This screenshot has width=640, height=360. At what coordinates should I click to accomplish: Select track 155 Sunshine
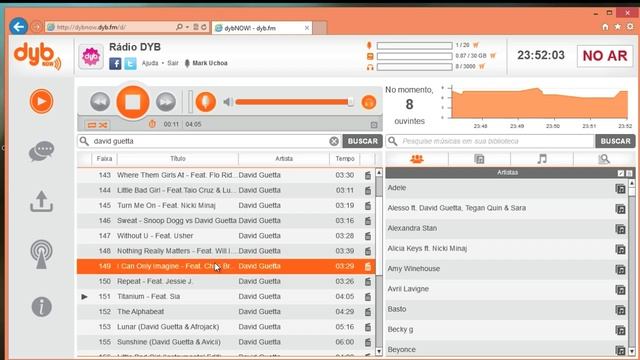click(226, 342)
